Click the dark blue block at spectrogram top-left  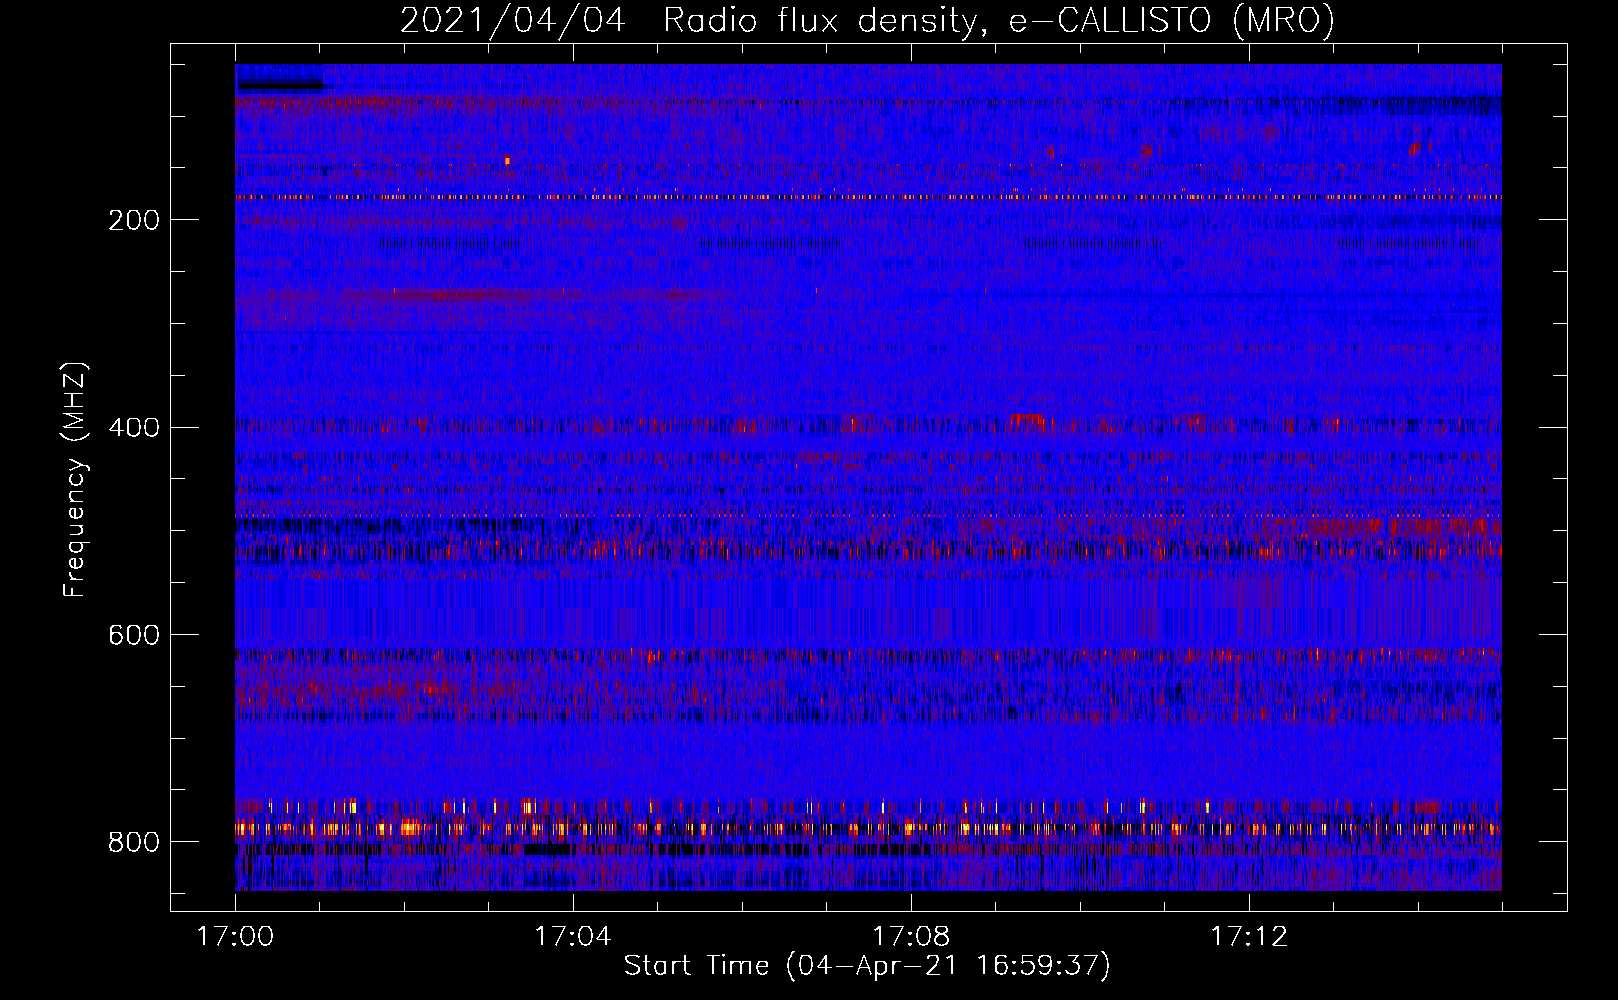point(280,78)
